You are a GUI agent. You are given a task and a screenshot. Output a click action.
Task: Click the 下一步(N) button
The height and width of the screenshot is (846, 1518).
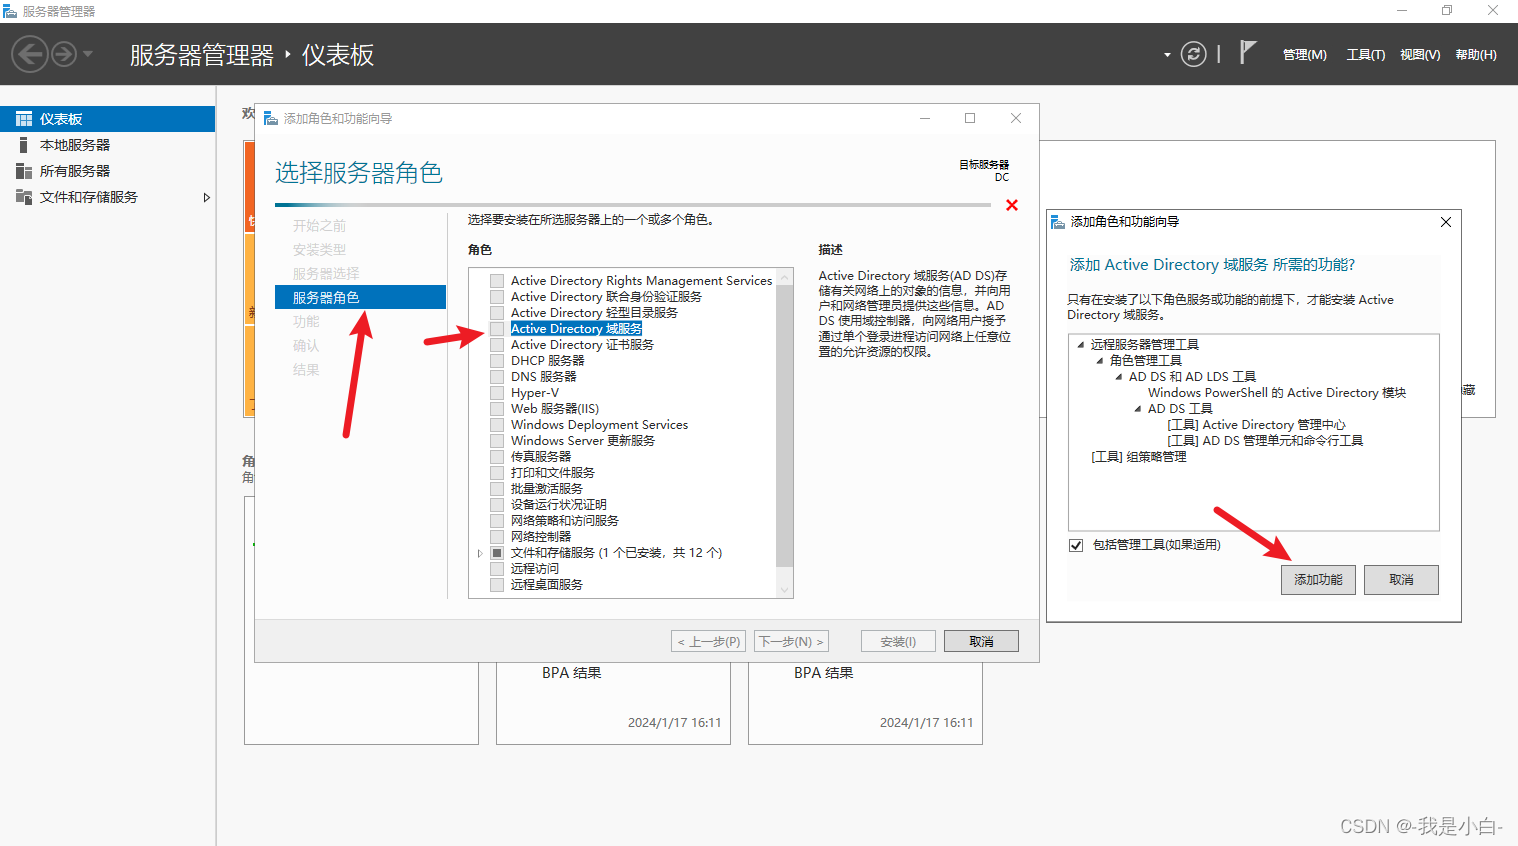[791, 641]
